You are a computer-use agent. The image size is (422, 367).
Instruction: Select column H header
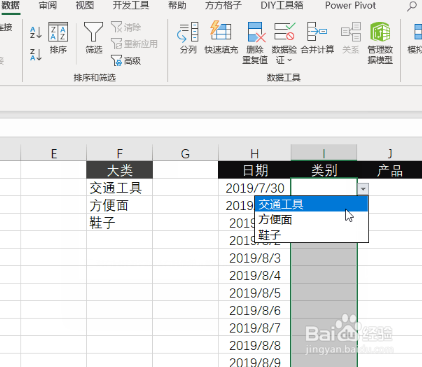pos(255,153)
